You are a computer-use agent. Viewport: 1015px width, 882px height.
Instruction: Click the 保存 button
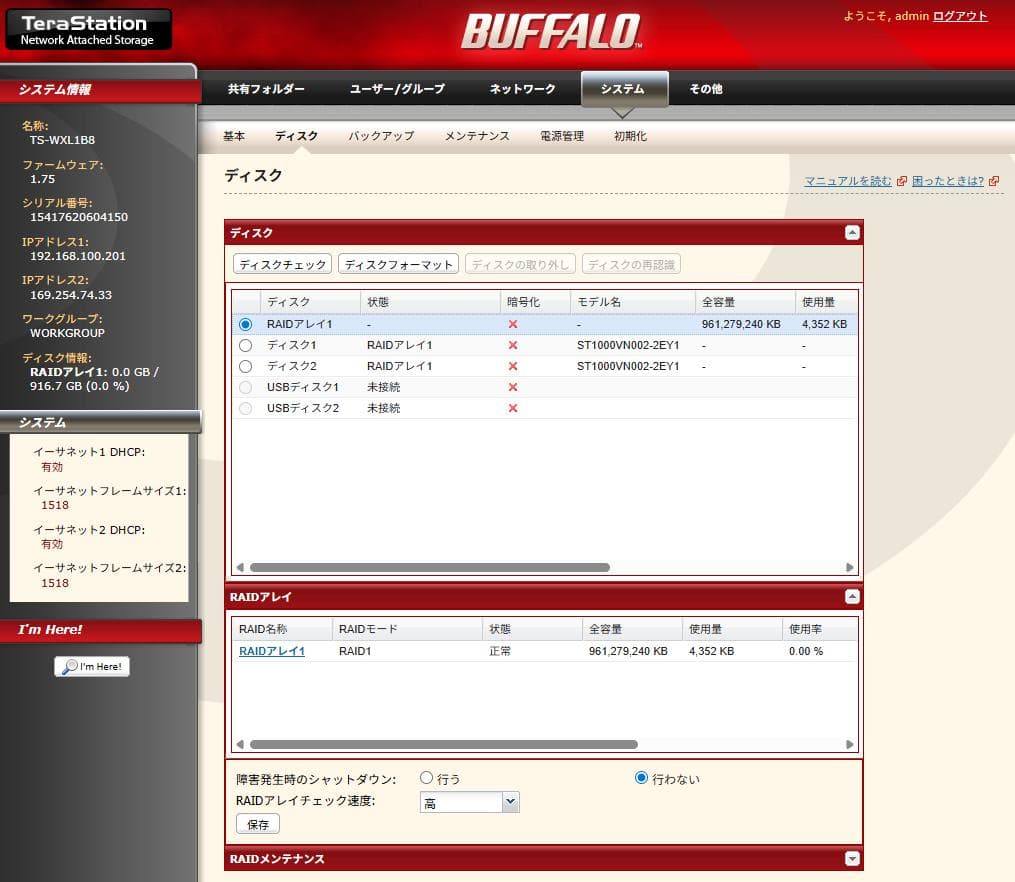coord(258,824)
